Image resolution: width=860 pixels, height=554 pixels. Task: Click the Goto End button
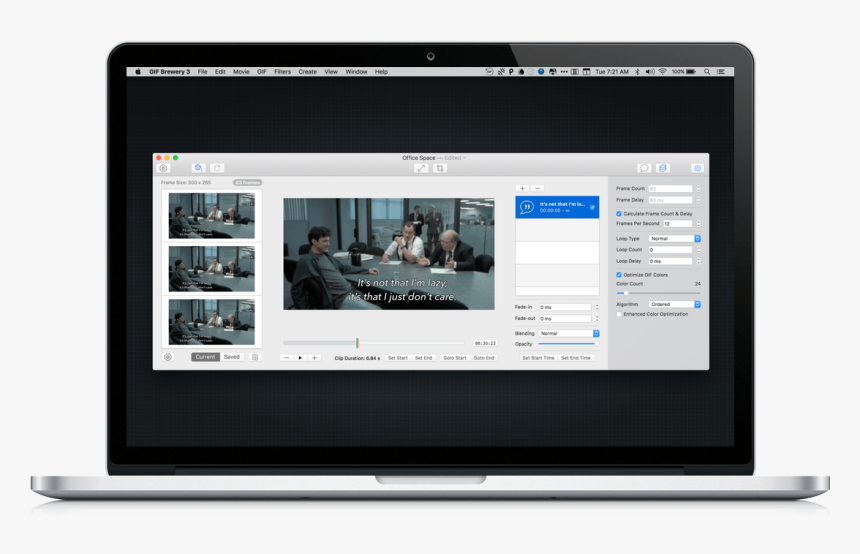click(x=484, y=358)
